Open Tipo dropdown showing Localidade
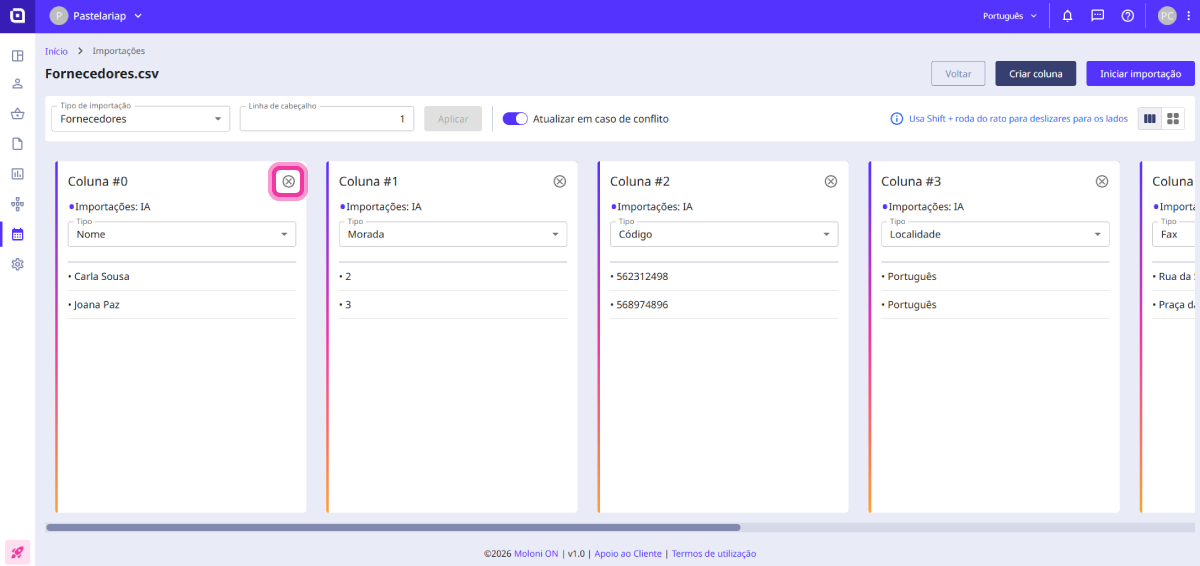 [x=995, y=234]
